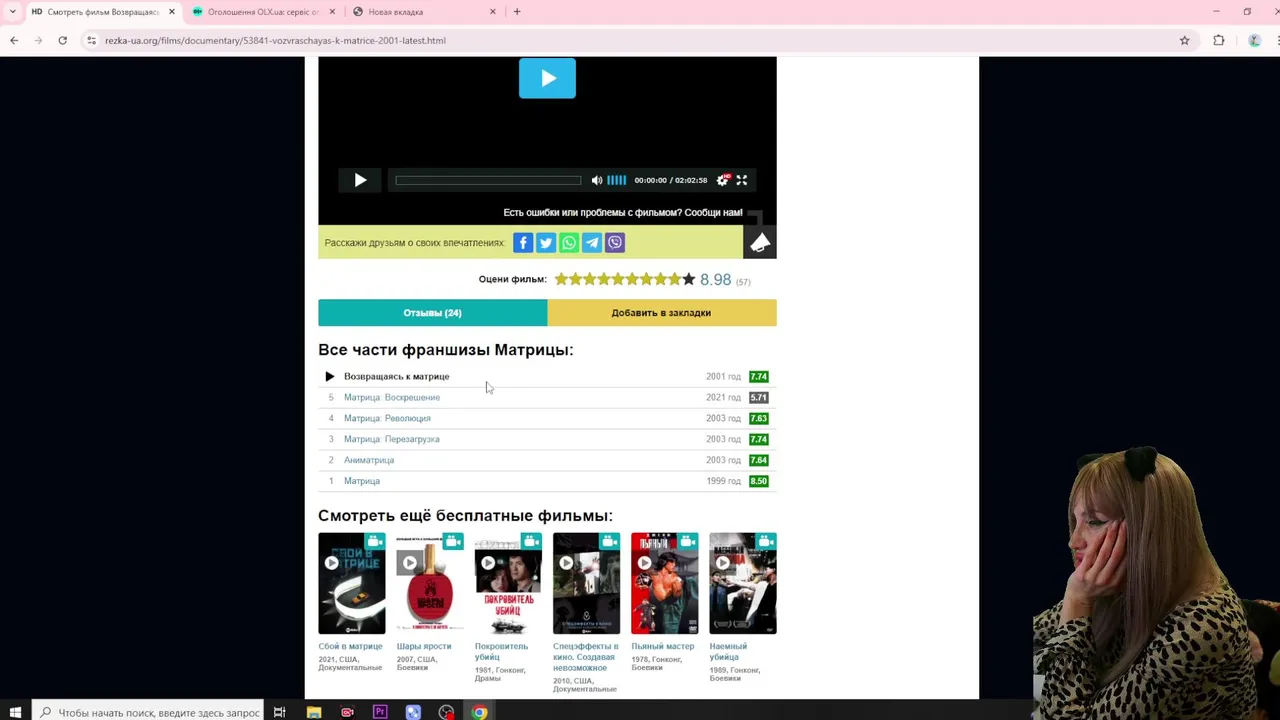
Task: Open 'Матрица' 1999 film link
Action: [x=362, y=481]
